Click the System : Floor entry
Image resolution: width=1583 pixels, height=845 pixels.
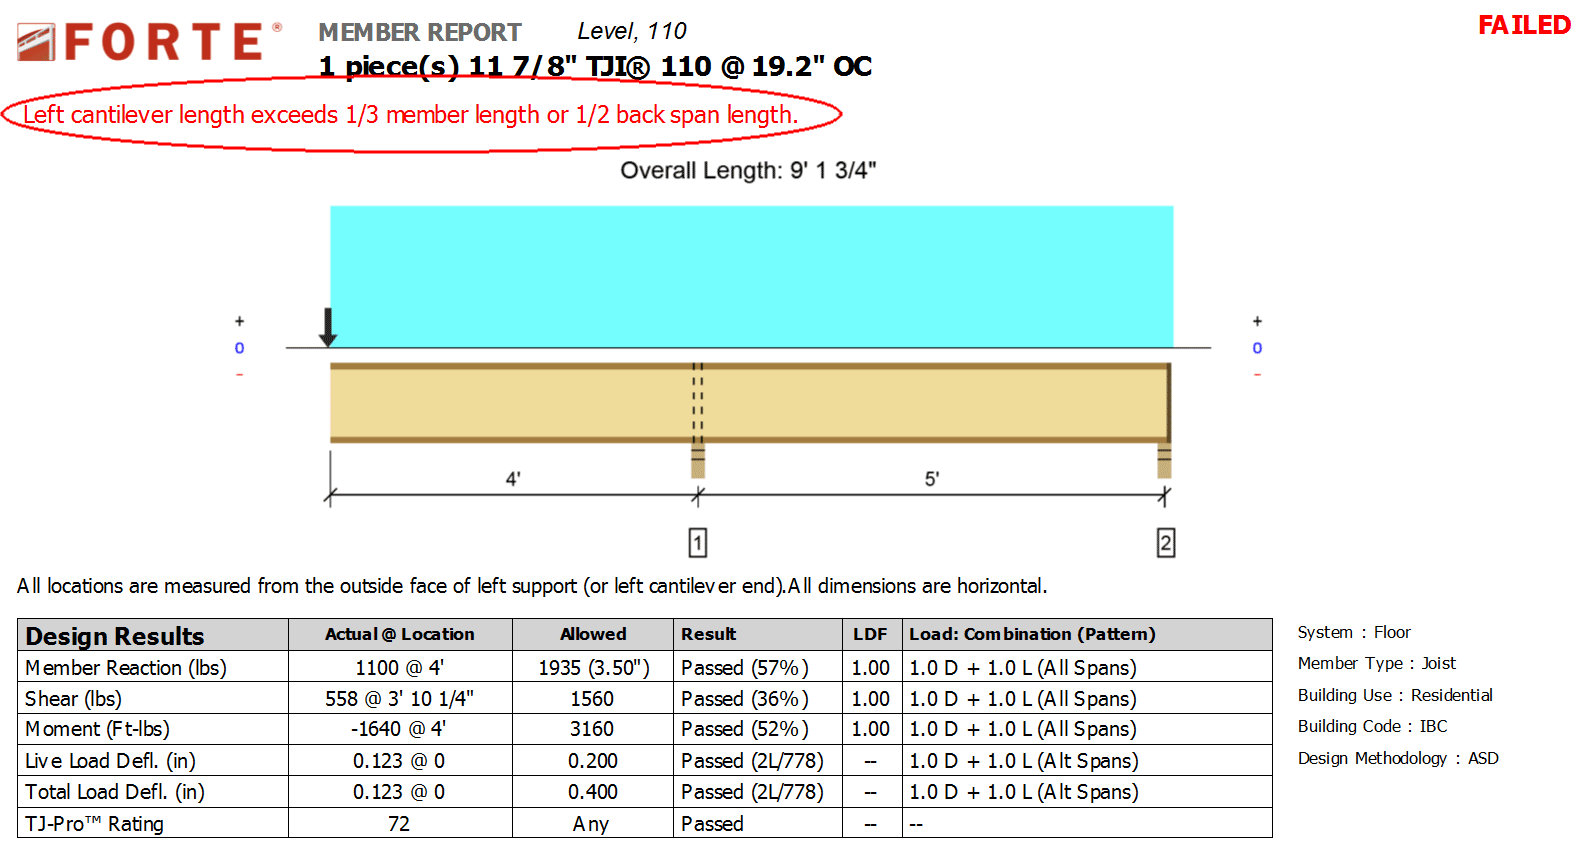1354,632
